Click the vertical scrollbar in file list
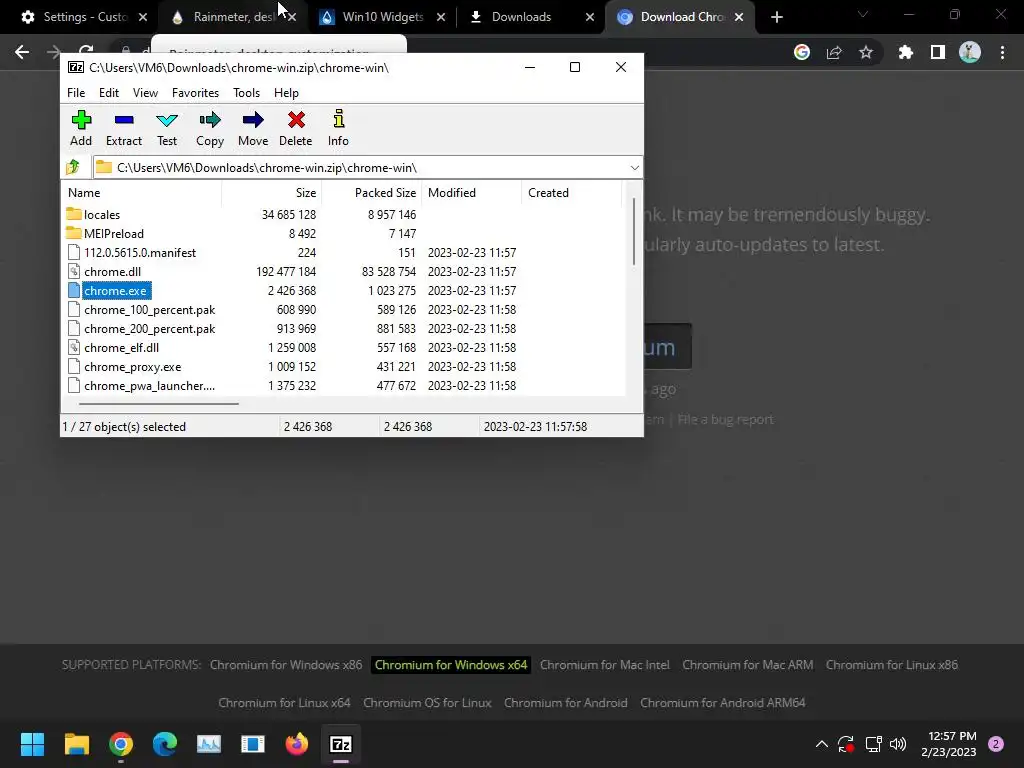This screenshot has height=768, width=1024. point(633,232)
